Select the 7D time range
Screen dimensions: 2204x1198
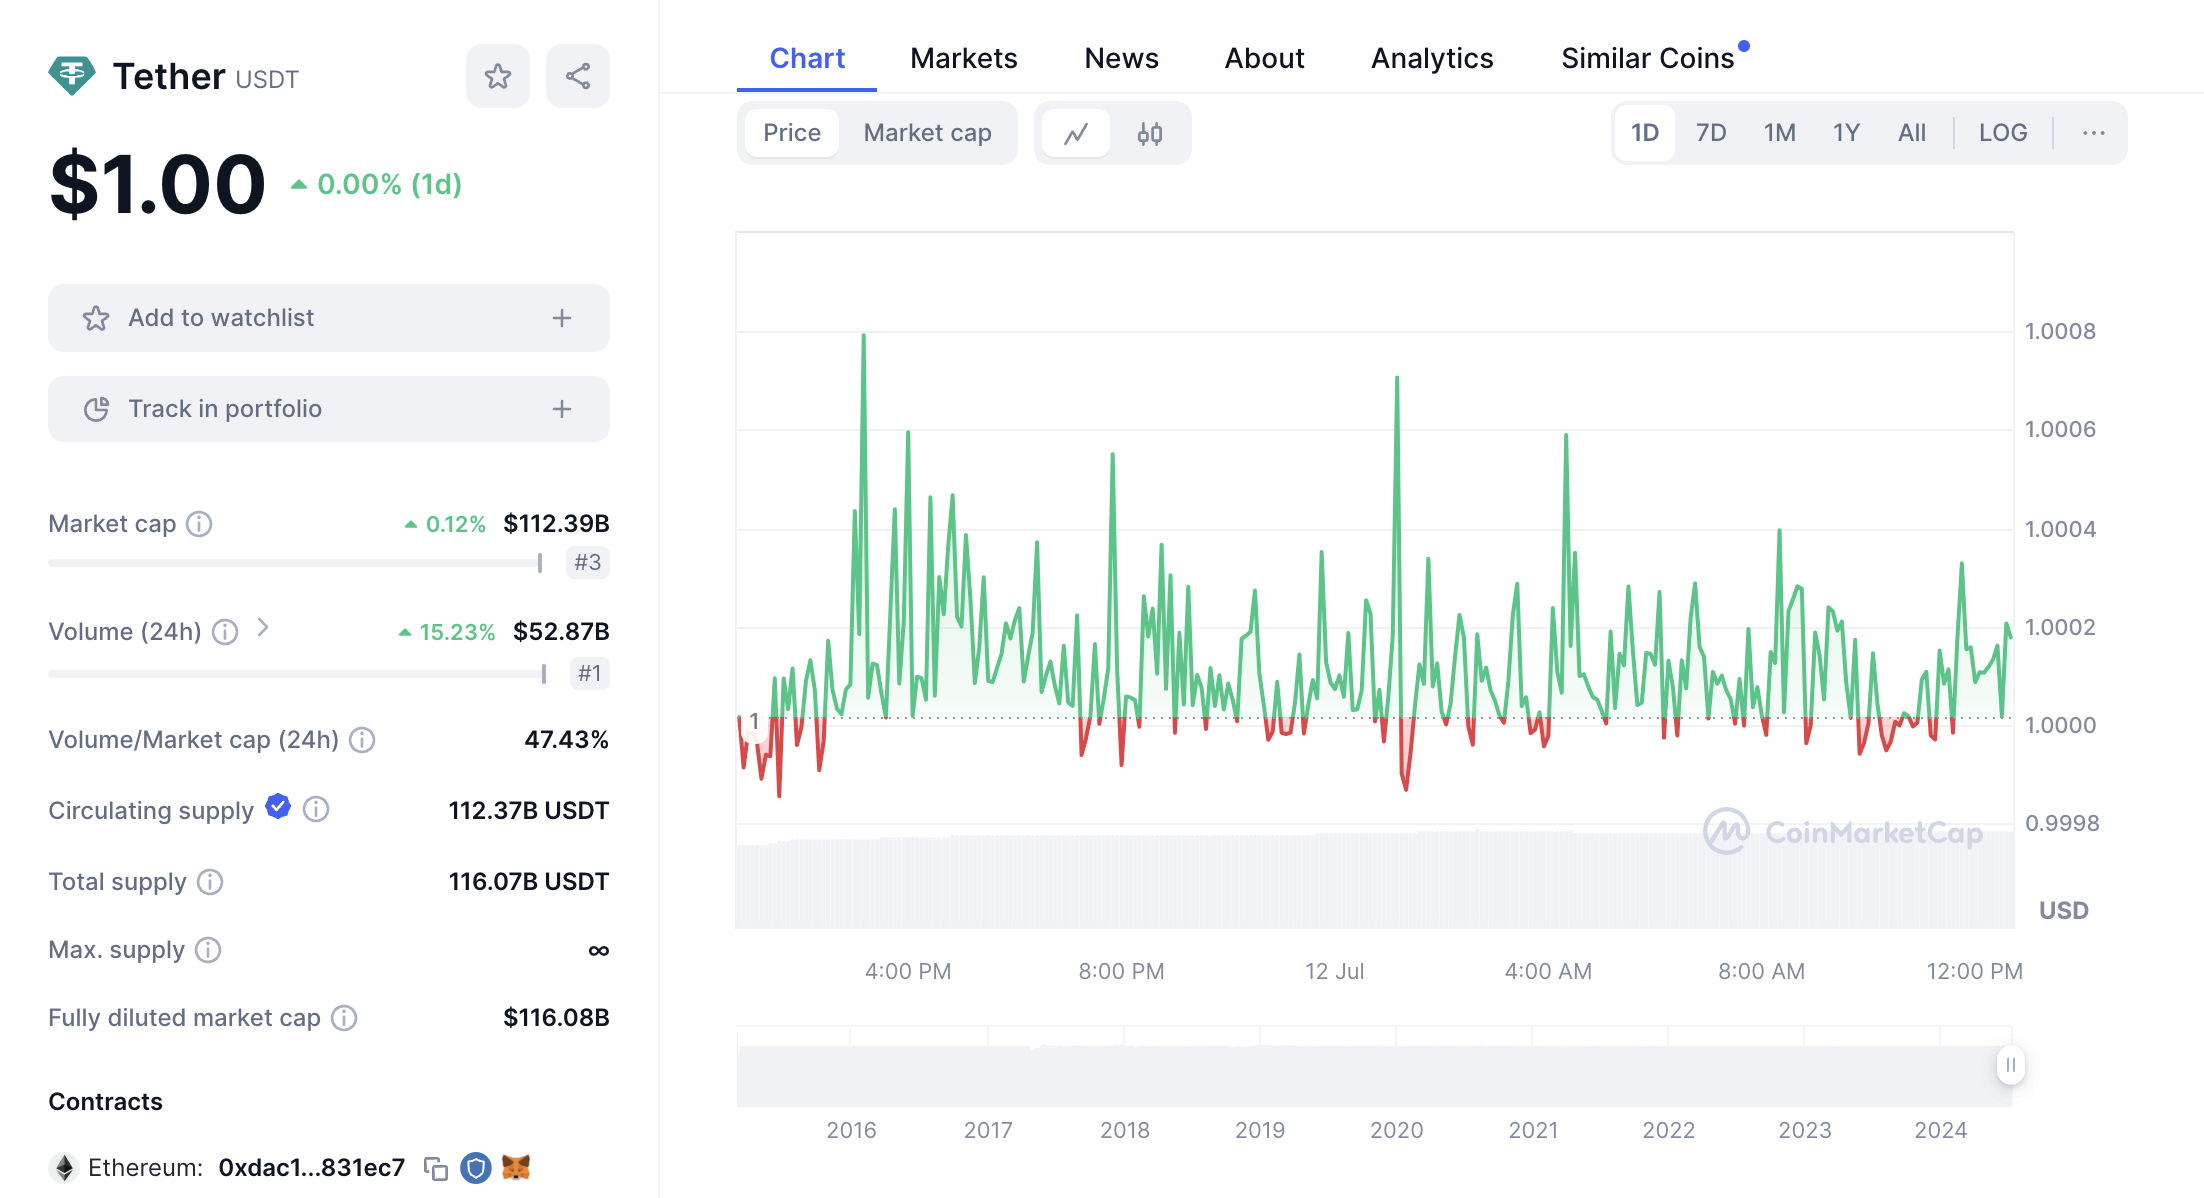coord(1711,133)
